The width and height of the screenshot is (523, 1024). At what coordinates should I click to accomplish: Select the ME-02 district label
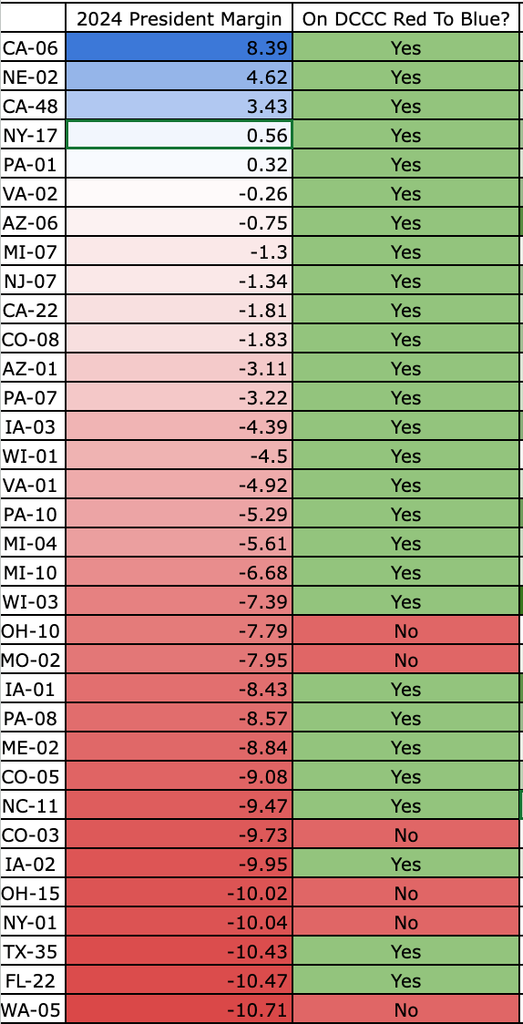point(33,748)
